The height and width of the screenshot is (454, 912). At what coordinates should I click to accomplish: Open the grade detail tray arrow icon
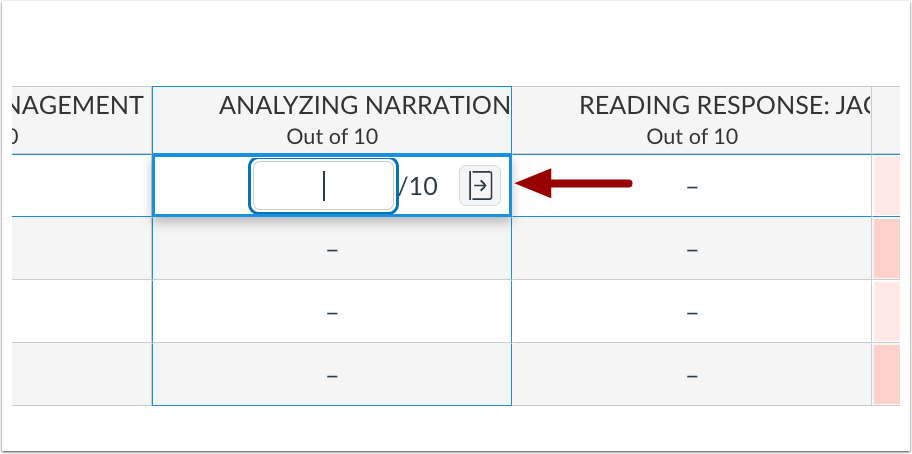[480, 186]
